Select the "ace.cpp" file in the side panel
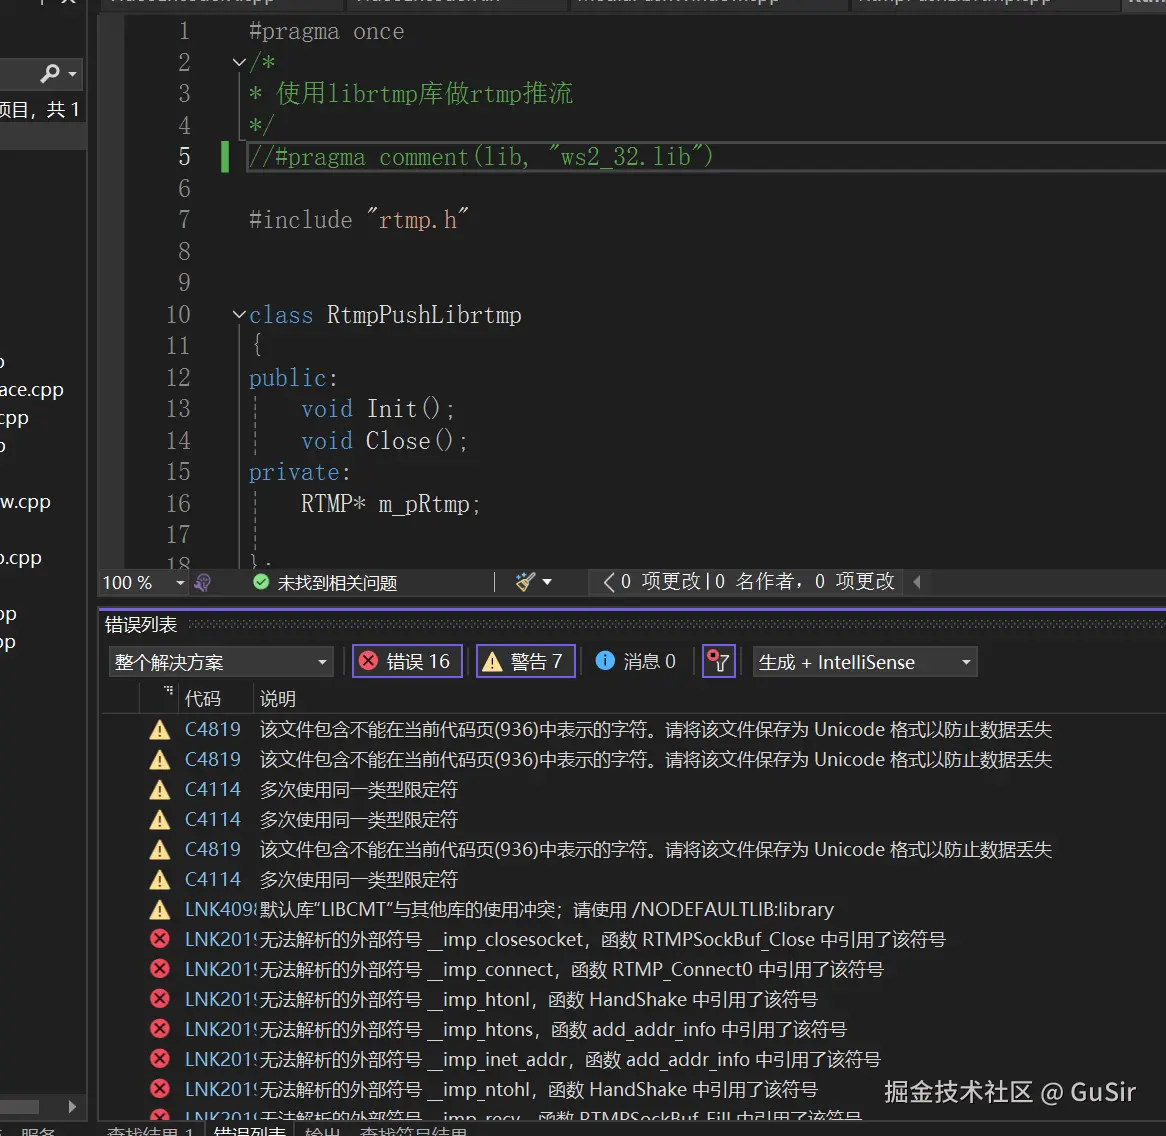1166x1136 pixels. pyautogui.click(x=32, y=390)
